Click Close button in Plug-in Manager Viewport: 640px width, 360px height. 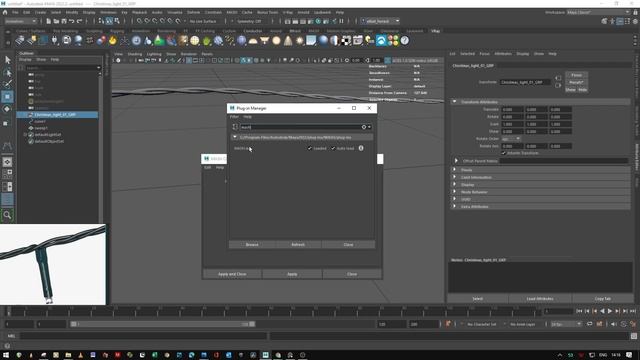[x=348, y=244]
